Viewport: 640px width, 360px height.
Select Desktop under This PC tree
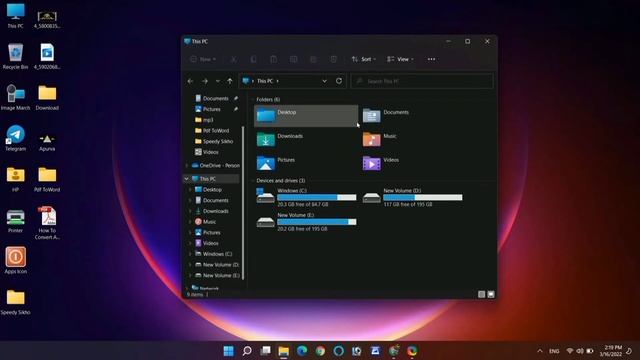[208, 190]
